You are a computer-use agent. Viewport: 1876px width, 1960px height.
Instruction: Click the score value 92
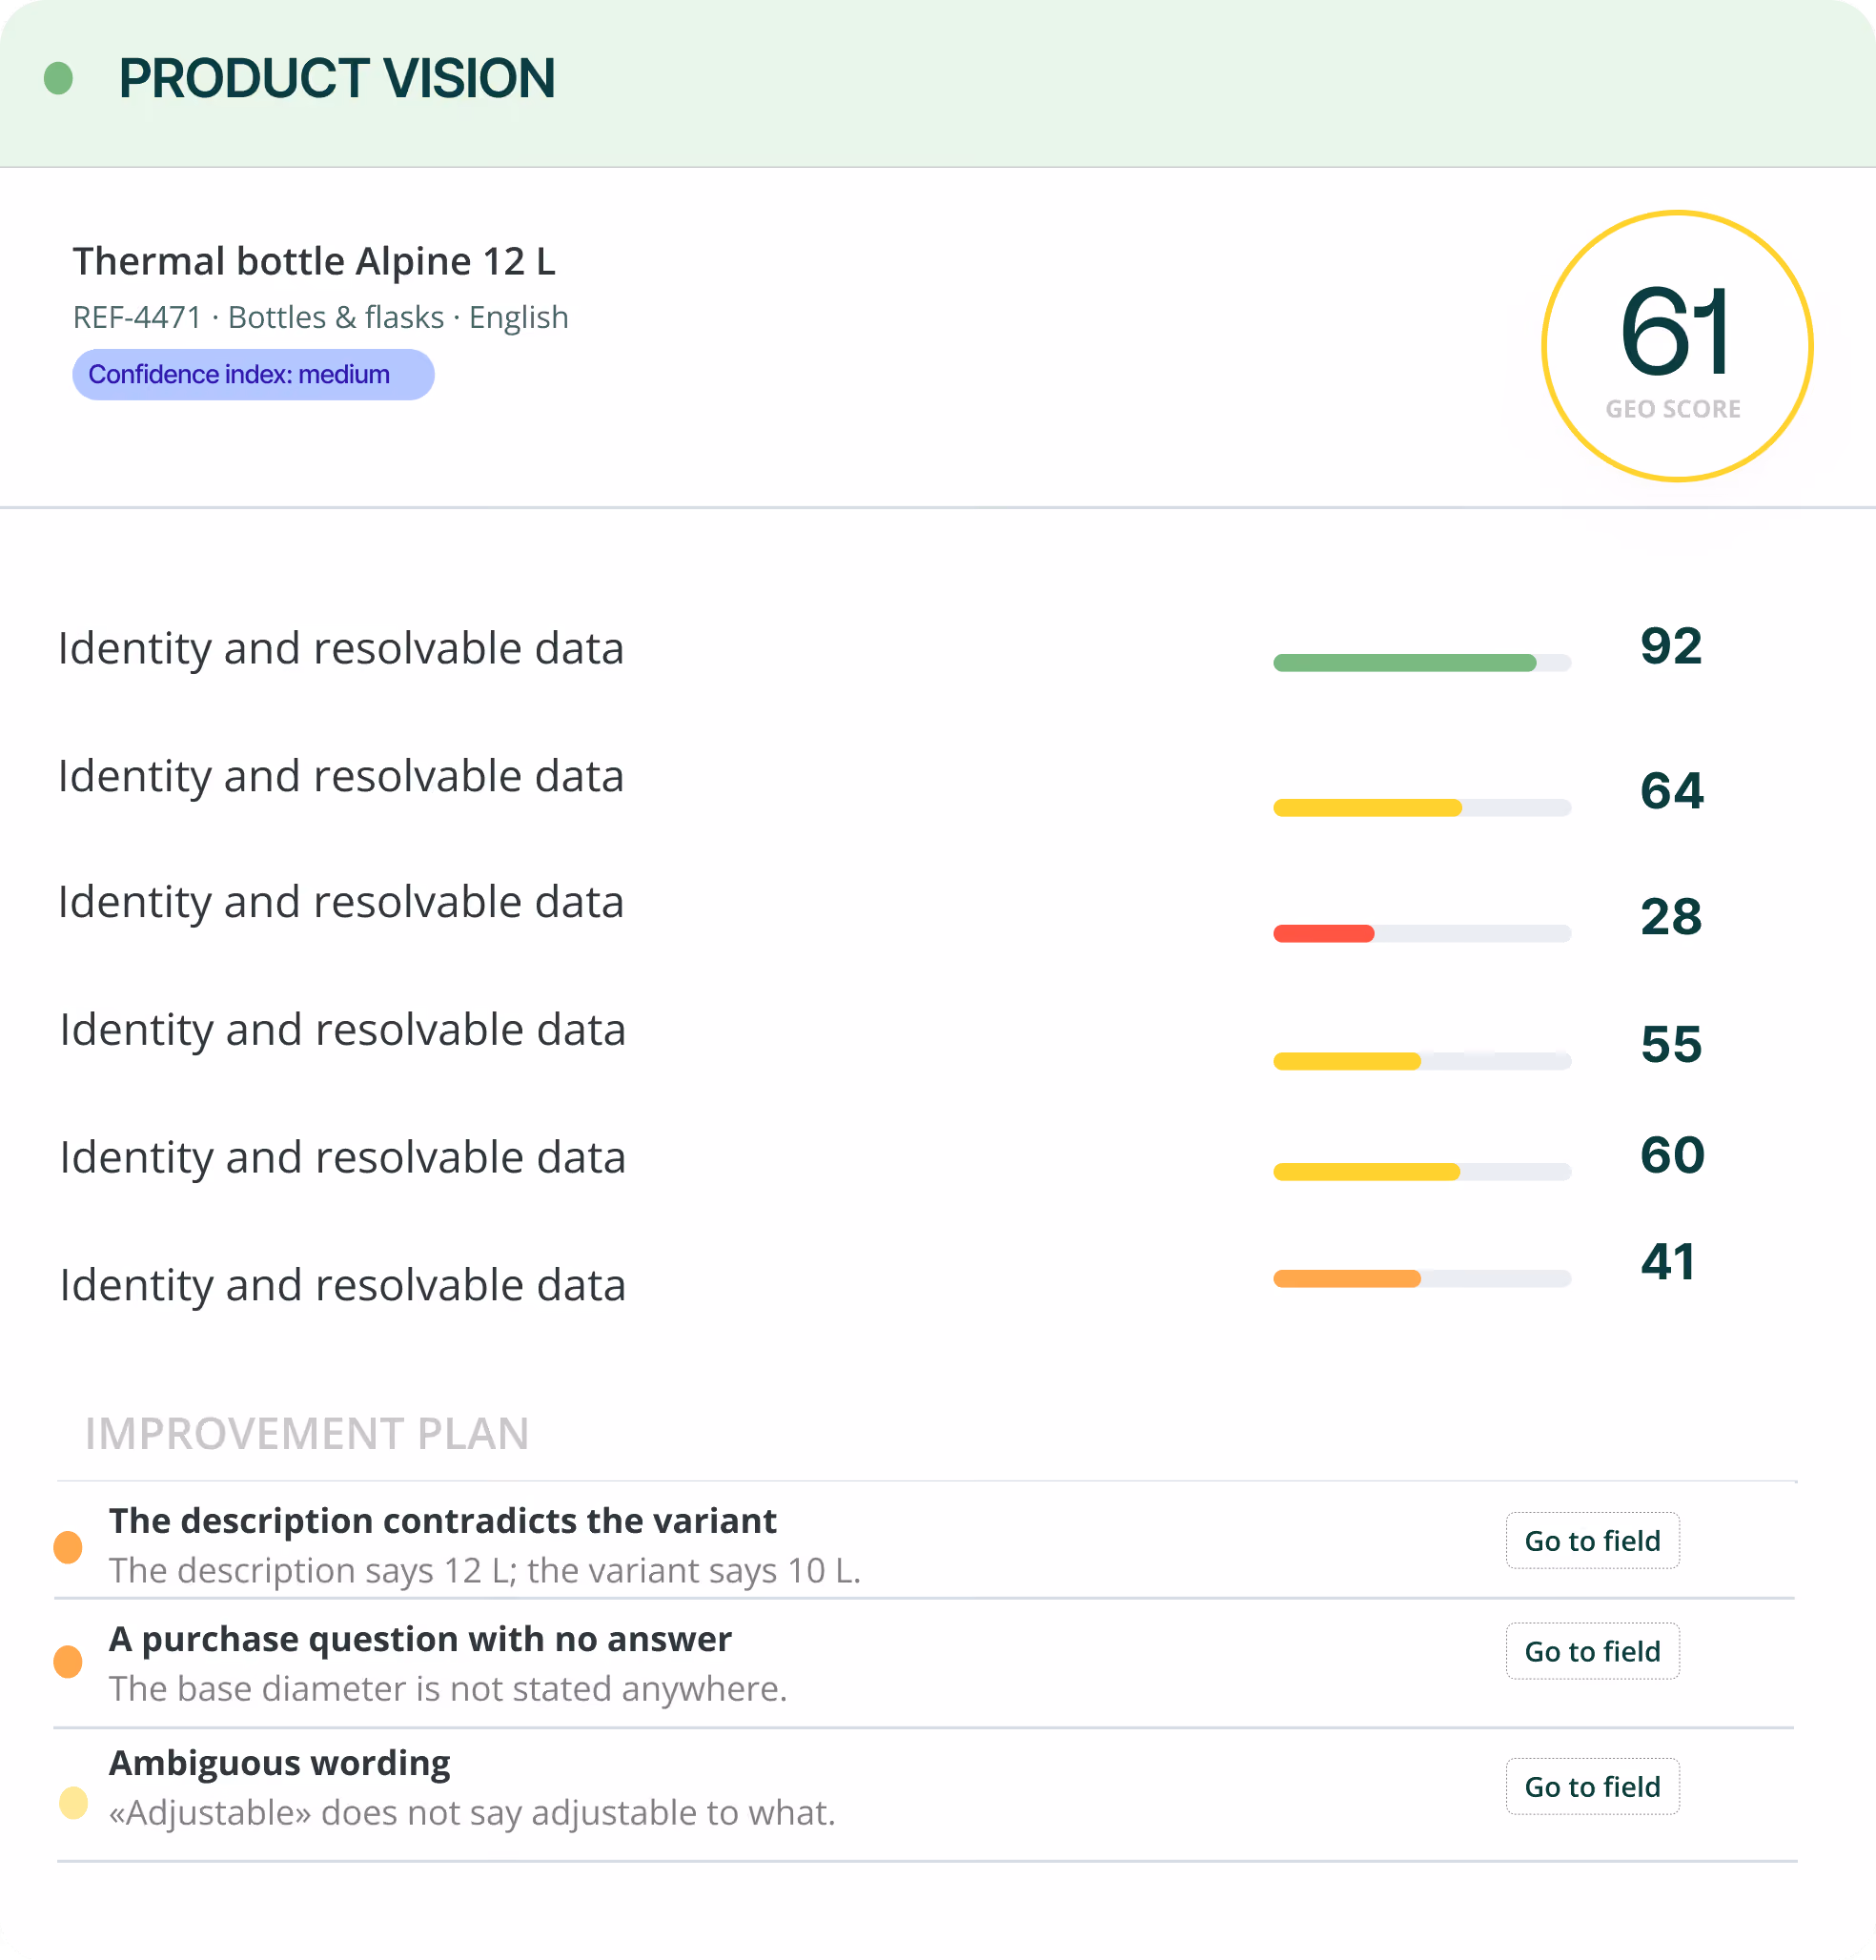(x=1671, y=646)
